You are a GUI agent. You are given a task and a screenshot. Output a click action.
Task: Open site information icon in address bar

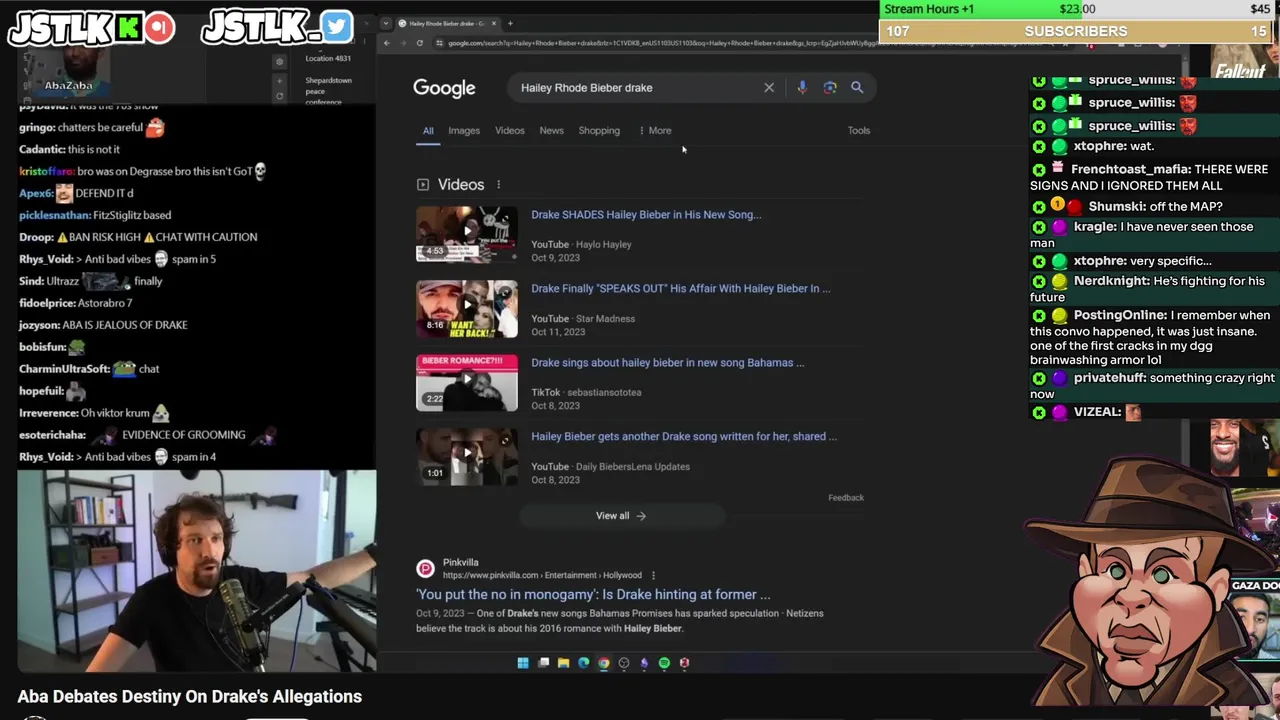tap(439, 43)
